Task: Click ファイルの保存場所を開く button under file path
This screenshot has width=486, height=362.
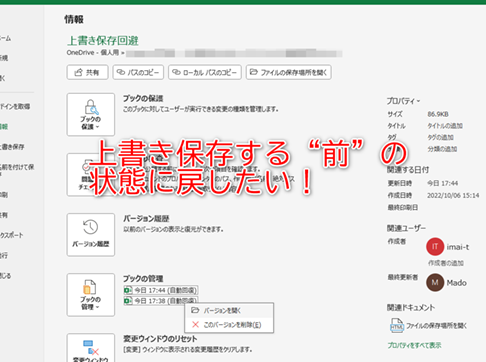Action: 289,72
